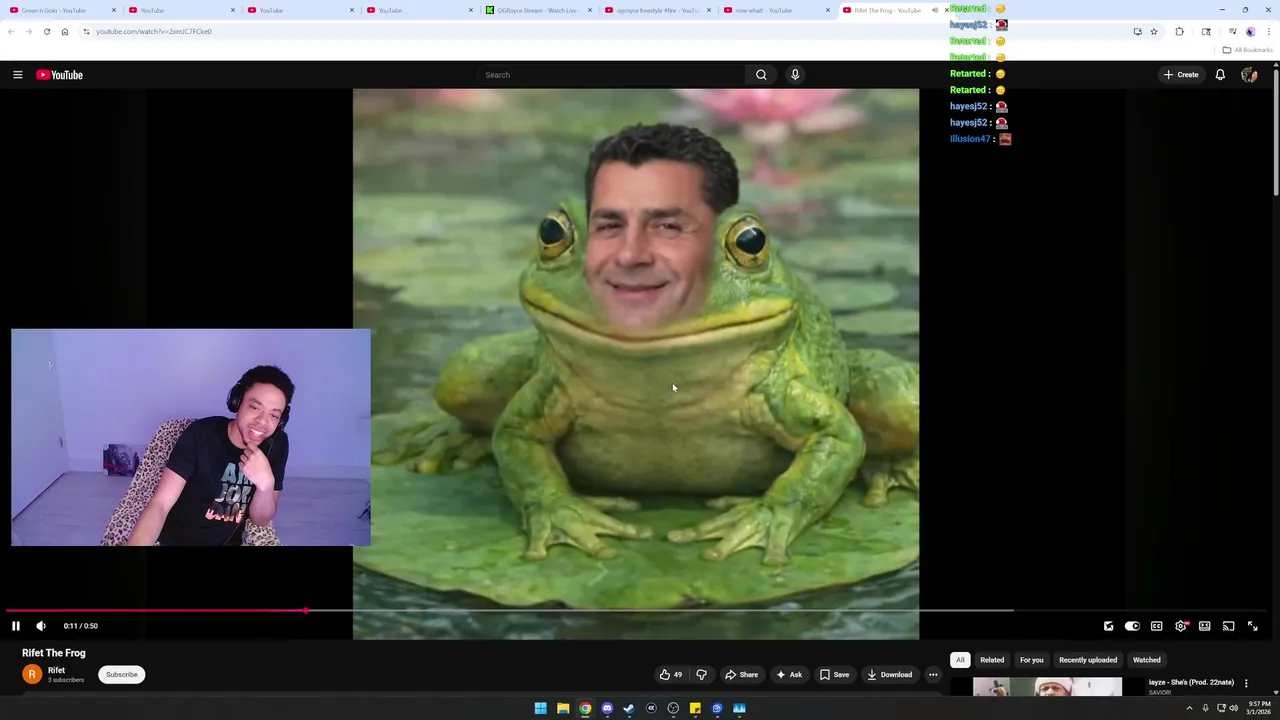Click the video title Rifet The Frog
1280x720 pixels.
tap(54, 653)
